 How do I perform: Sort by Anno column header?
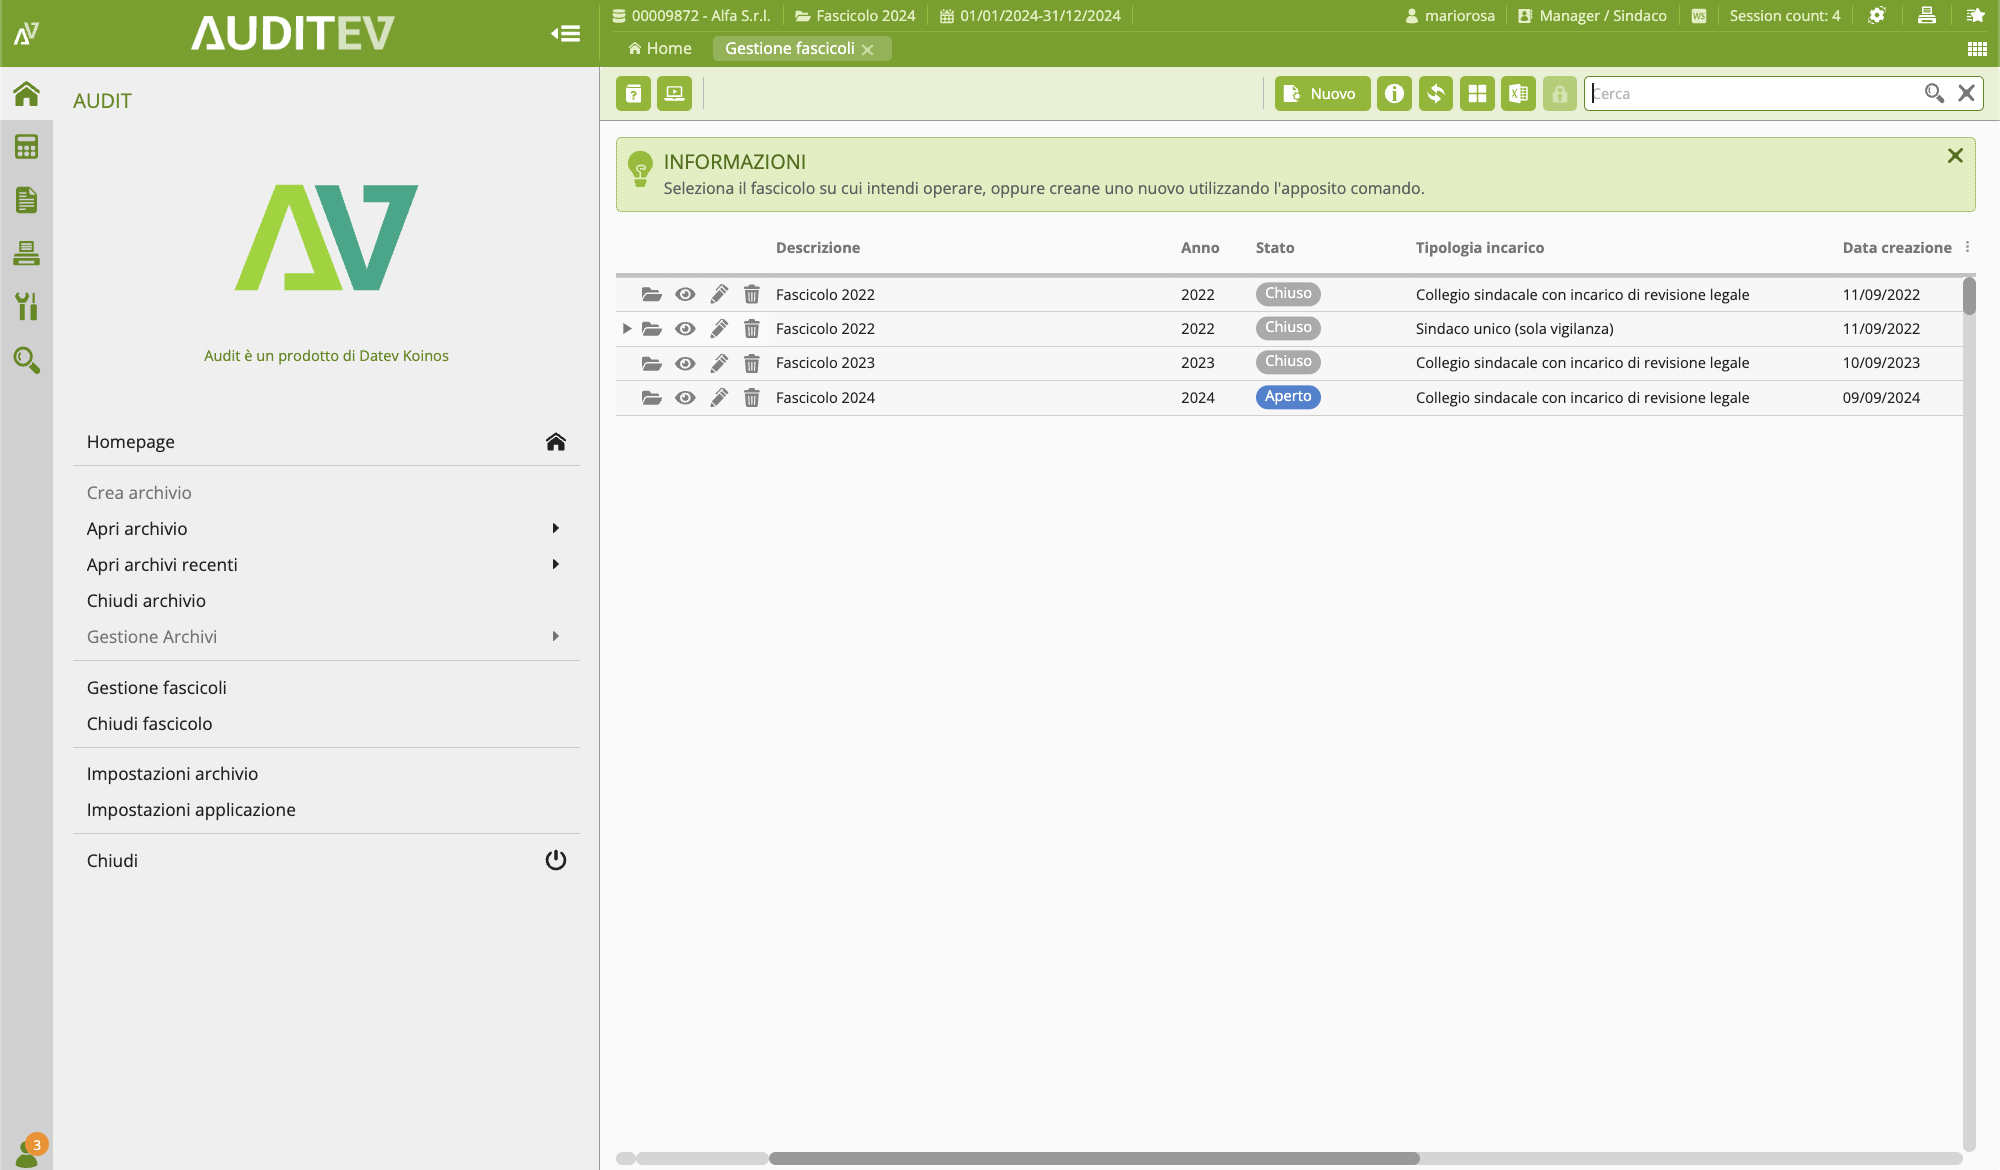1200,247
